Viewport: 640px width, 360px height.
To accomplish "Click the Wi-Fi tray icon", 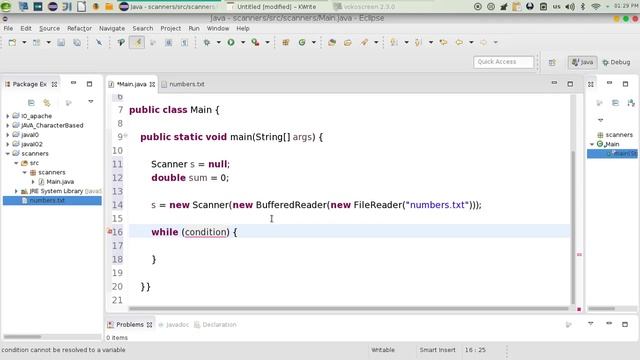I will [x=596, y=7].
